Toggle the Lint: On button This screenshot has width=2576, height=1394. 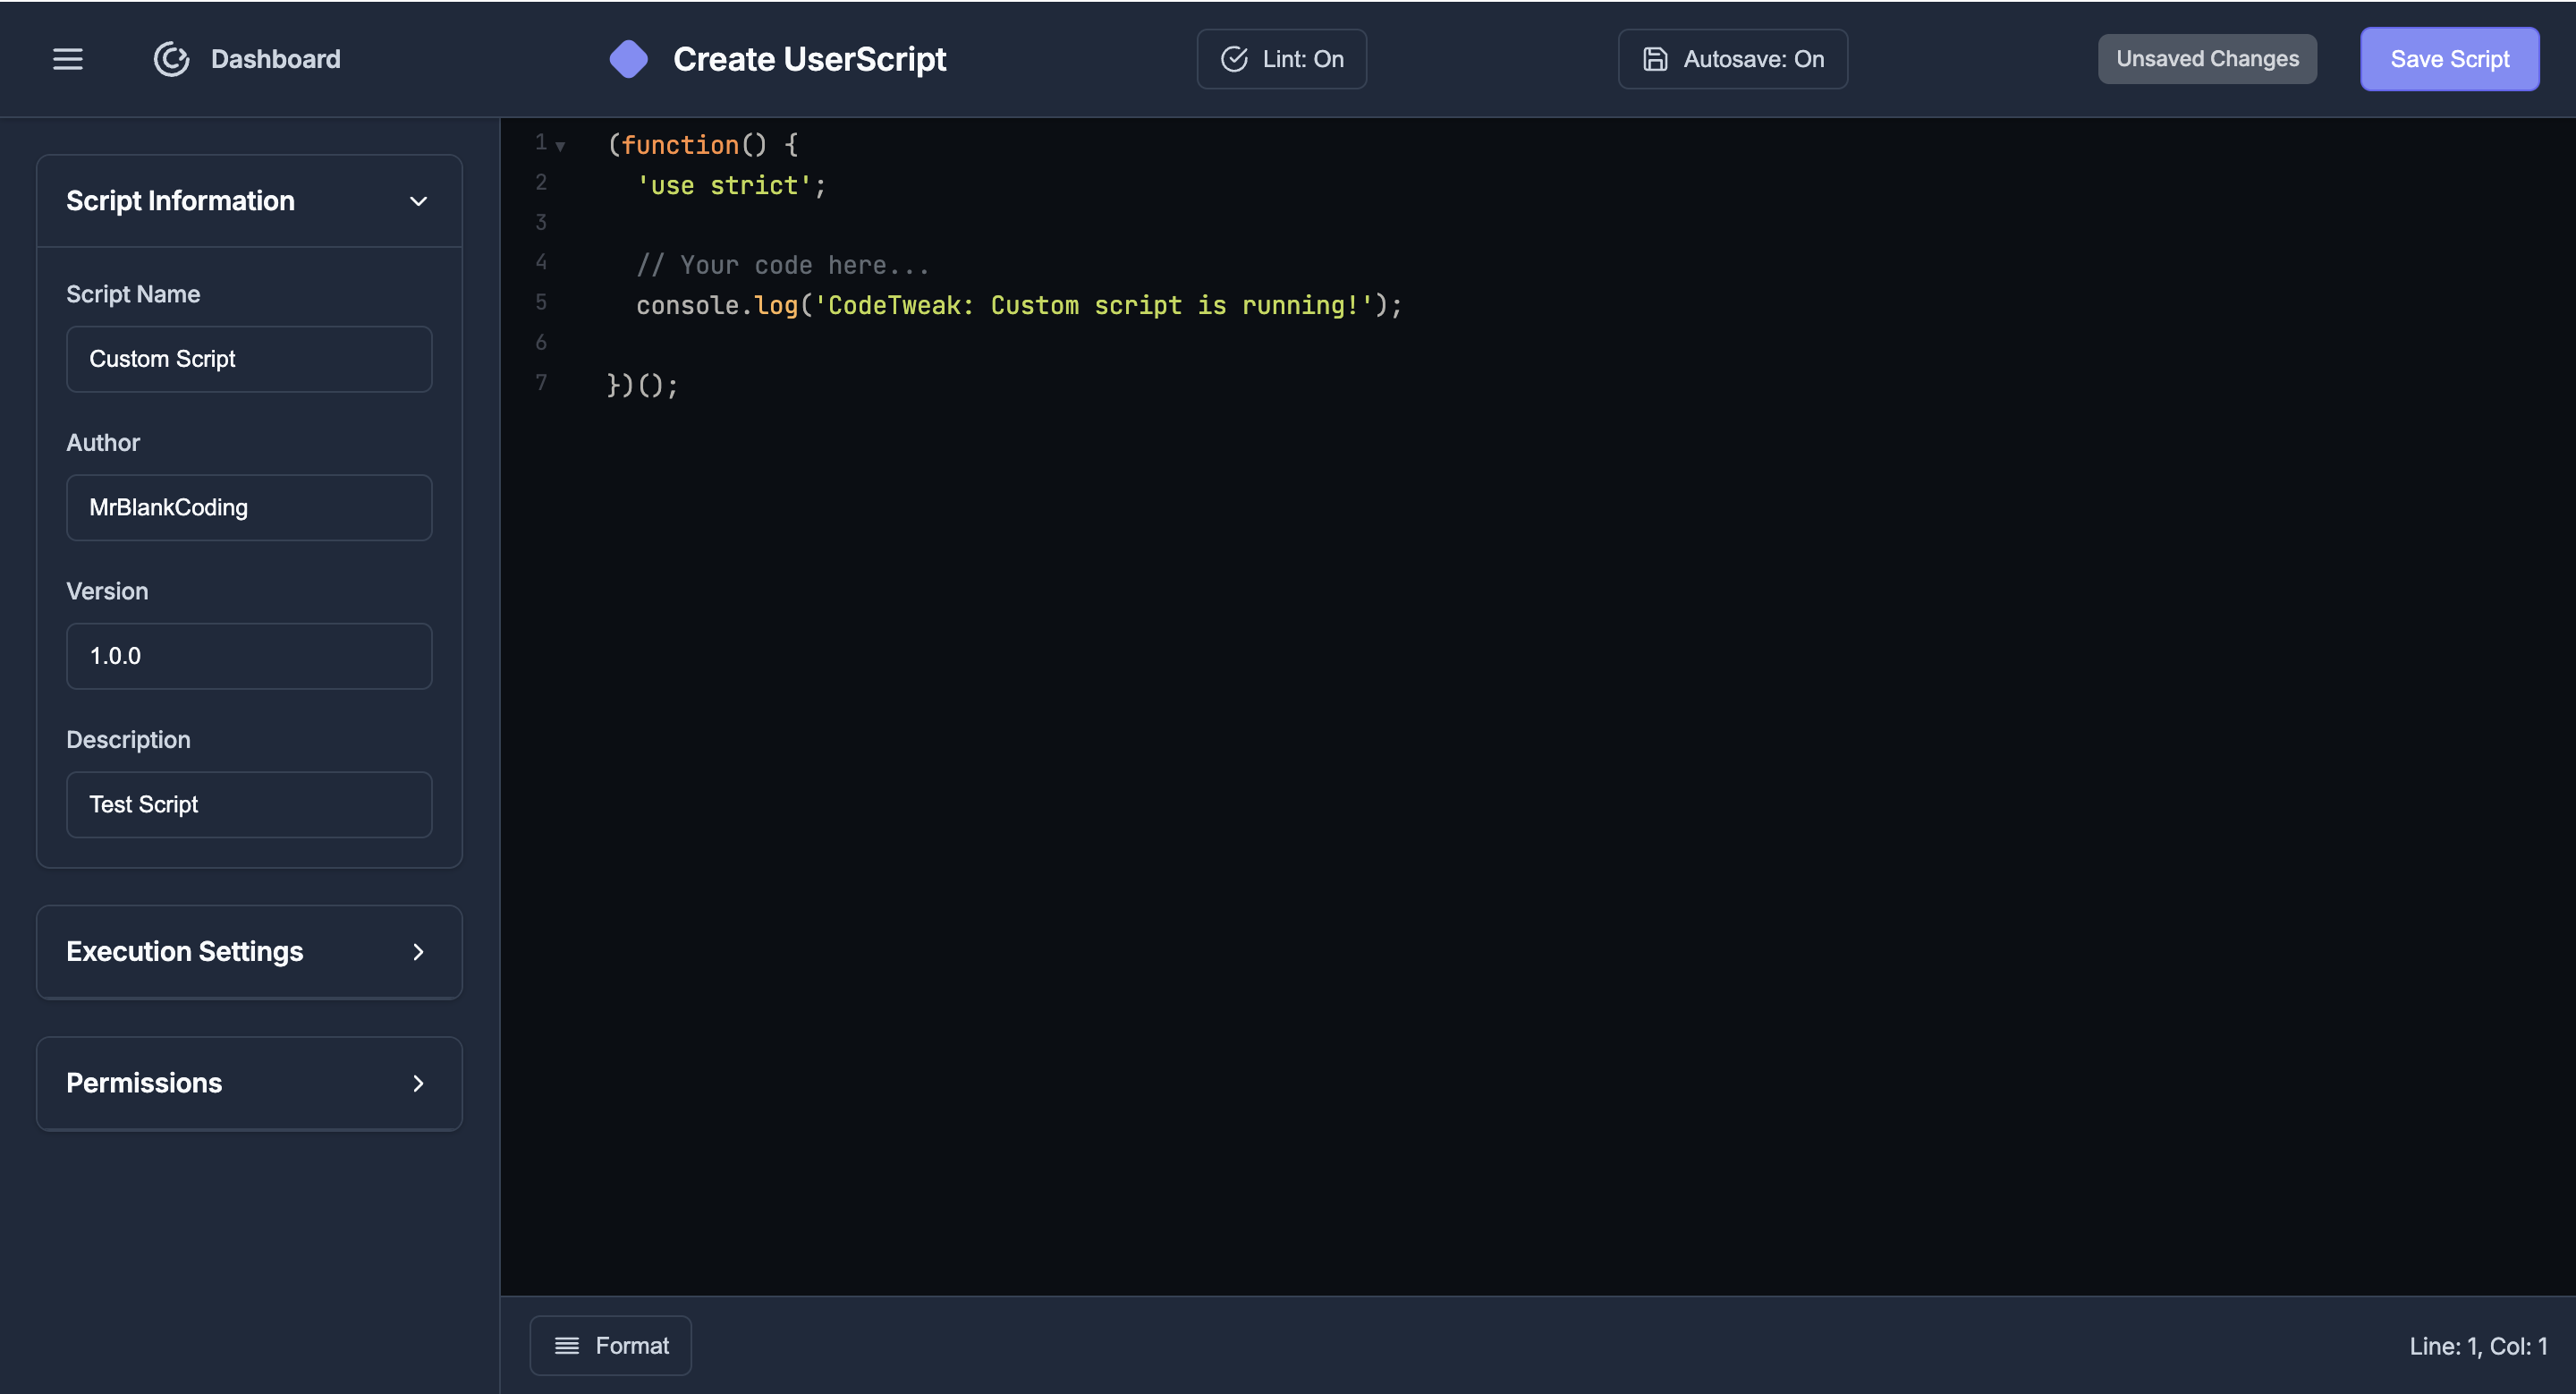1281,59
